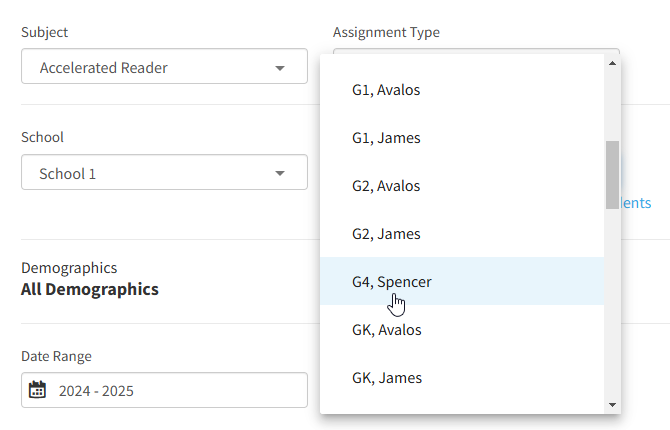Choose G2, James option
Viewport: 670px width, 430px height.
pos(462,234)
